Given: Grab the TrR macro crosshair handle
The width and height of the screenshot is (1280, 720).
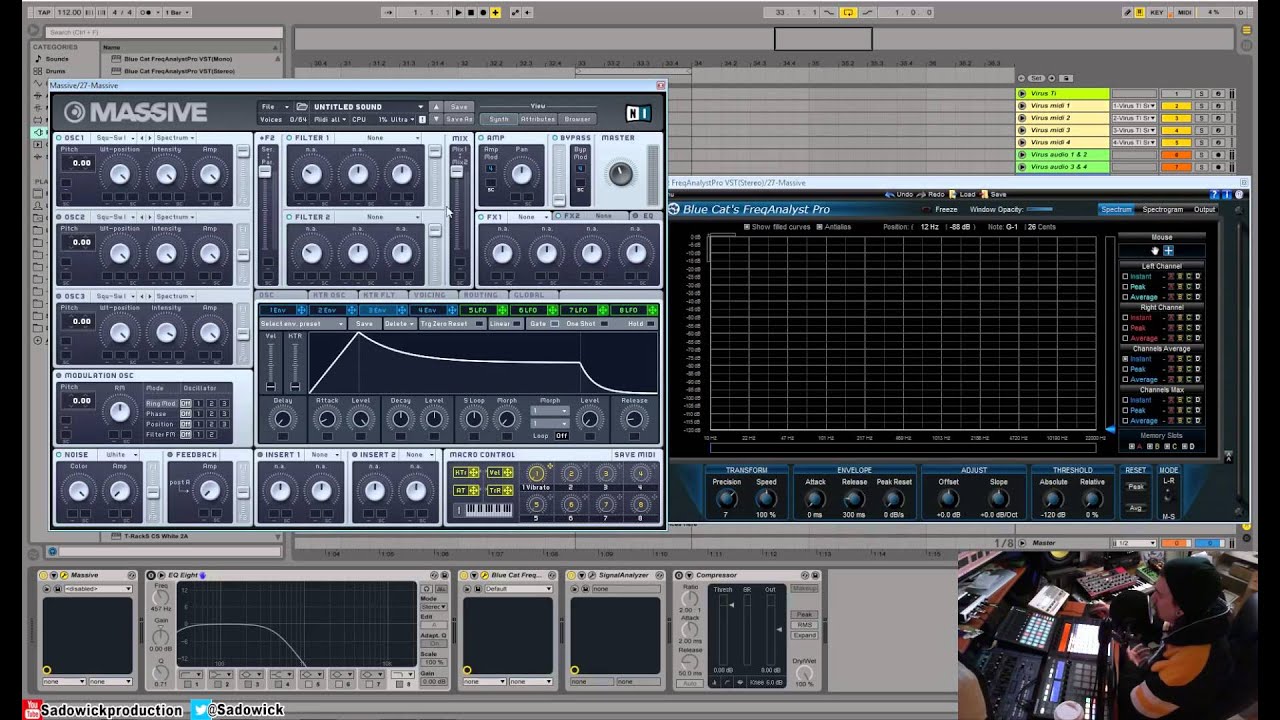Looking at the screenshot, I should tap(507, 490).
